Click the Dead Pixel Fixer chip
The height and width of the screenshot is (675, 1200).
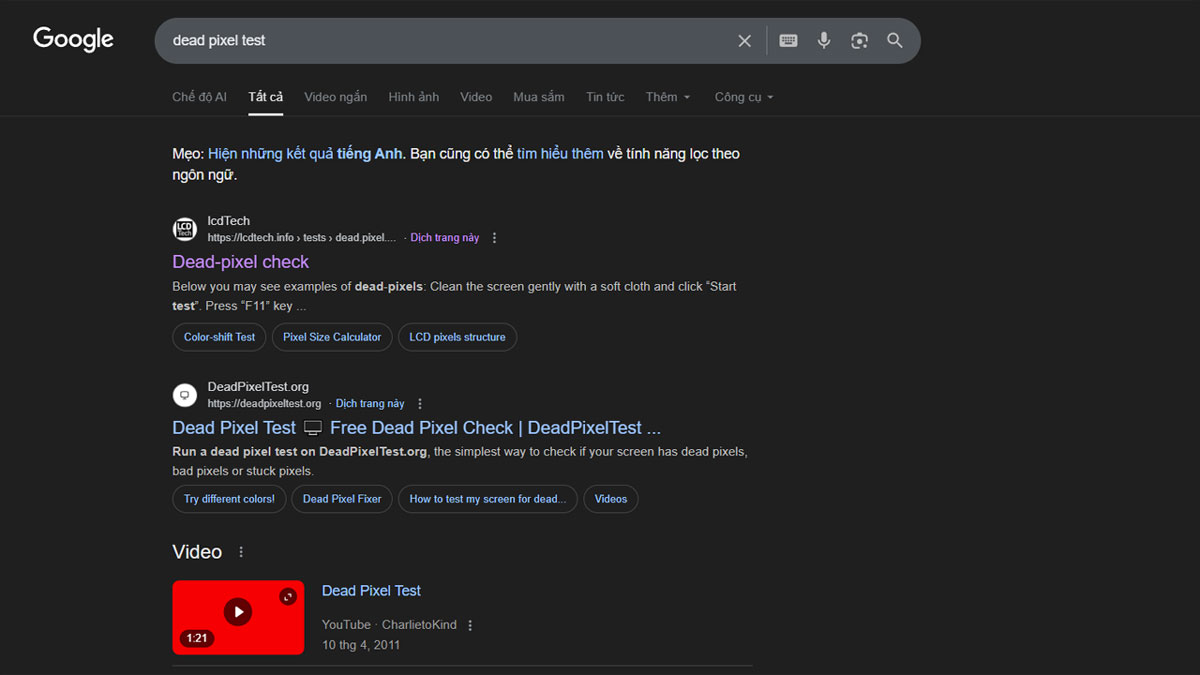(x=342, y=499)
